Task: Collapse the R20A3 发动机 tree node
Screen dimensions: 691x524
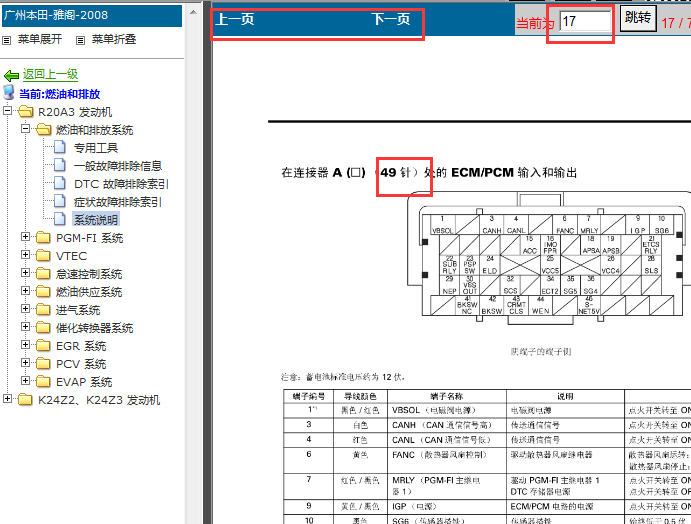Action: (x=7, y=111)
